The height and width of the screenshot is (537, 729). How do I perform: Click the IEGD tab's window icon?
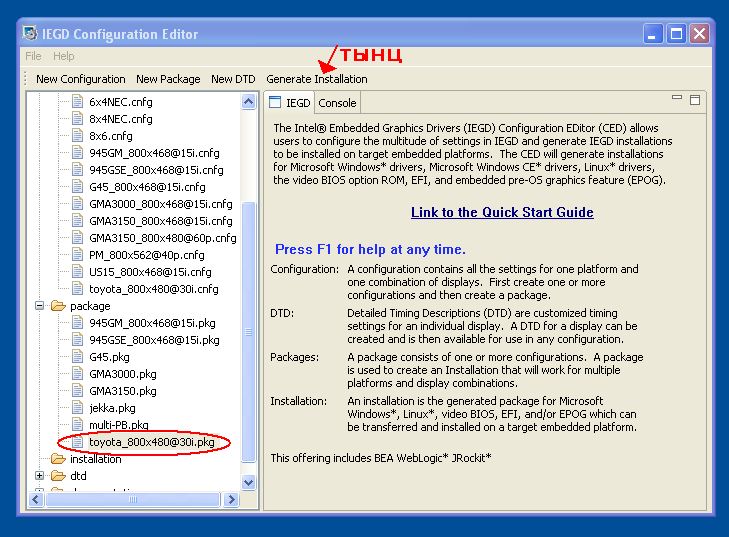[x=276, y=103]
